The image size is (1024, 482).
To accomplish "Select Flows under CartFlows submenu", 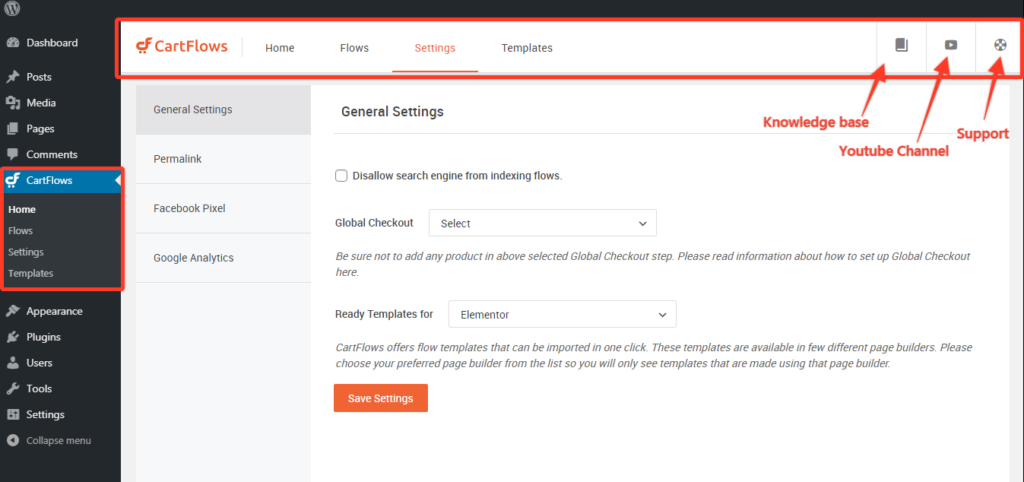I will [20, 231].
